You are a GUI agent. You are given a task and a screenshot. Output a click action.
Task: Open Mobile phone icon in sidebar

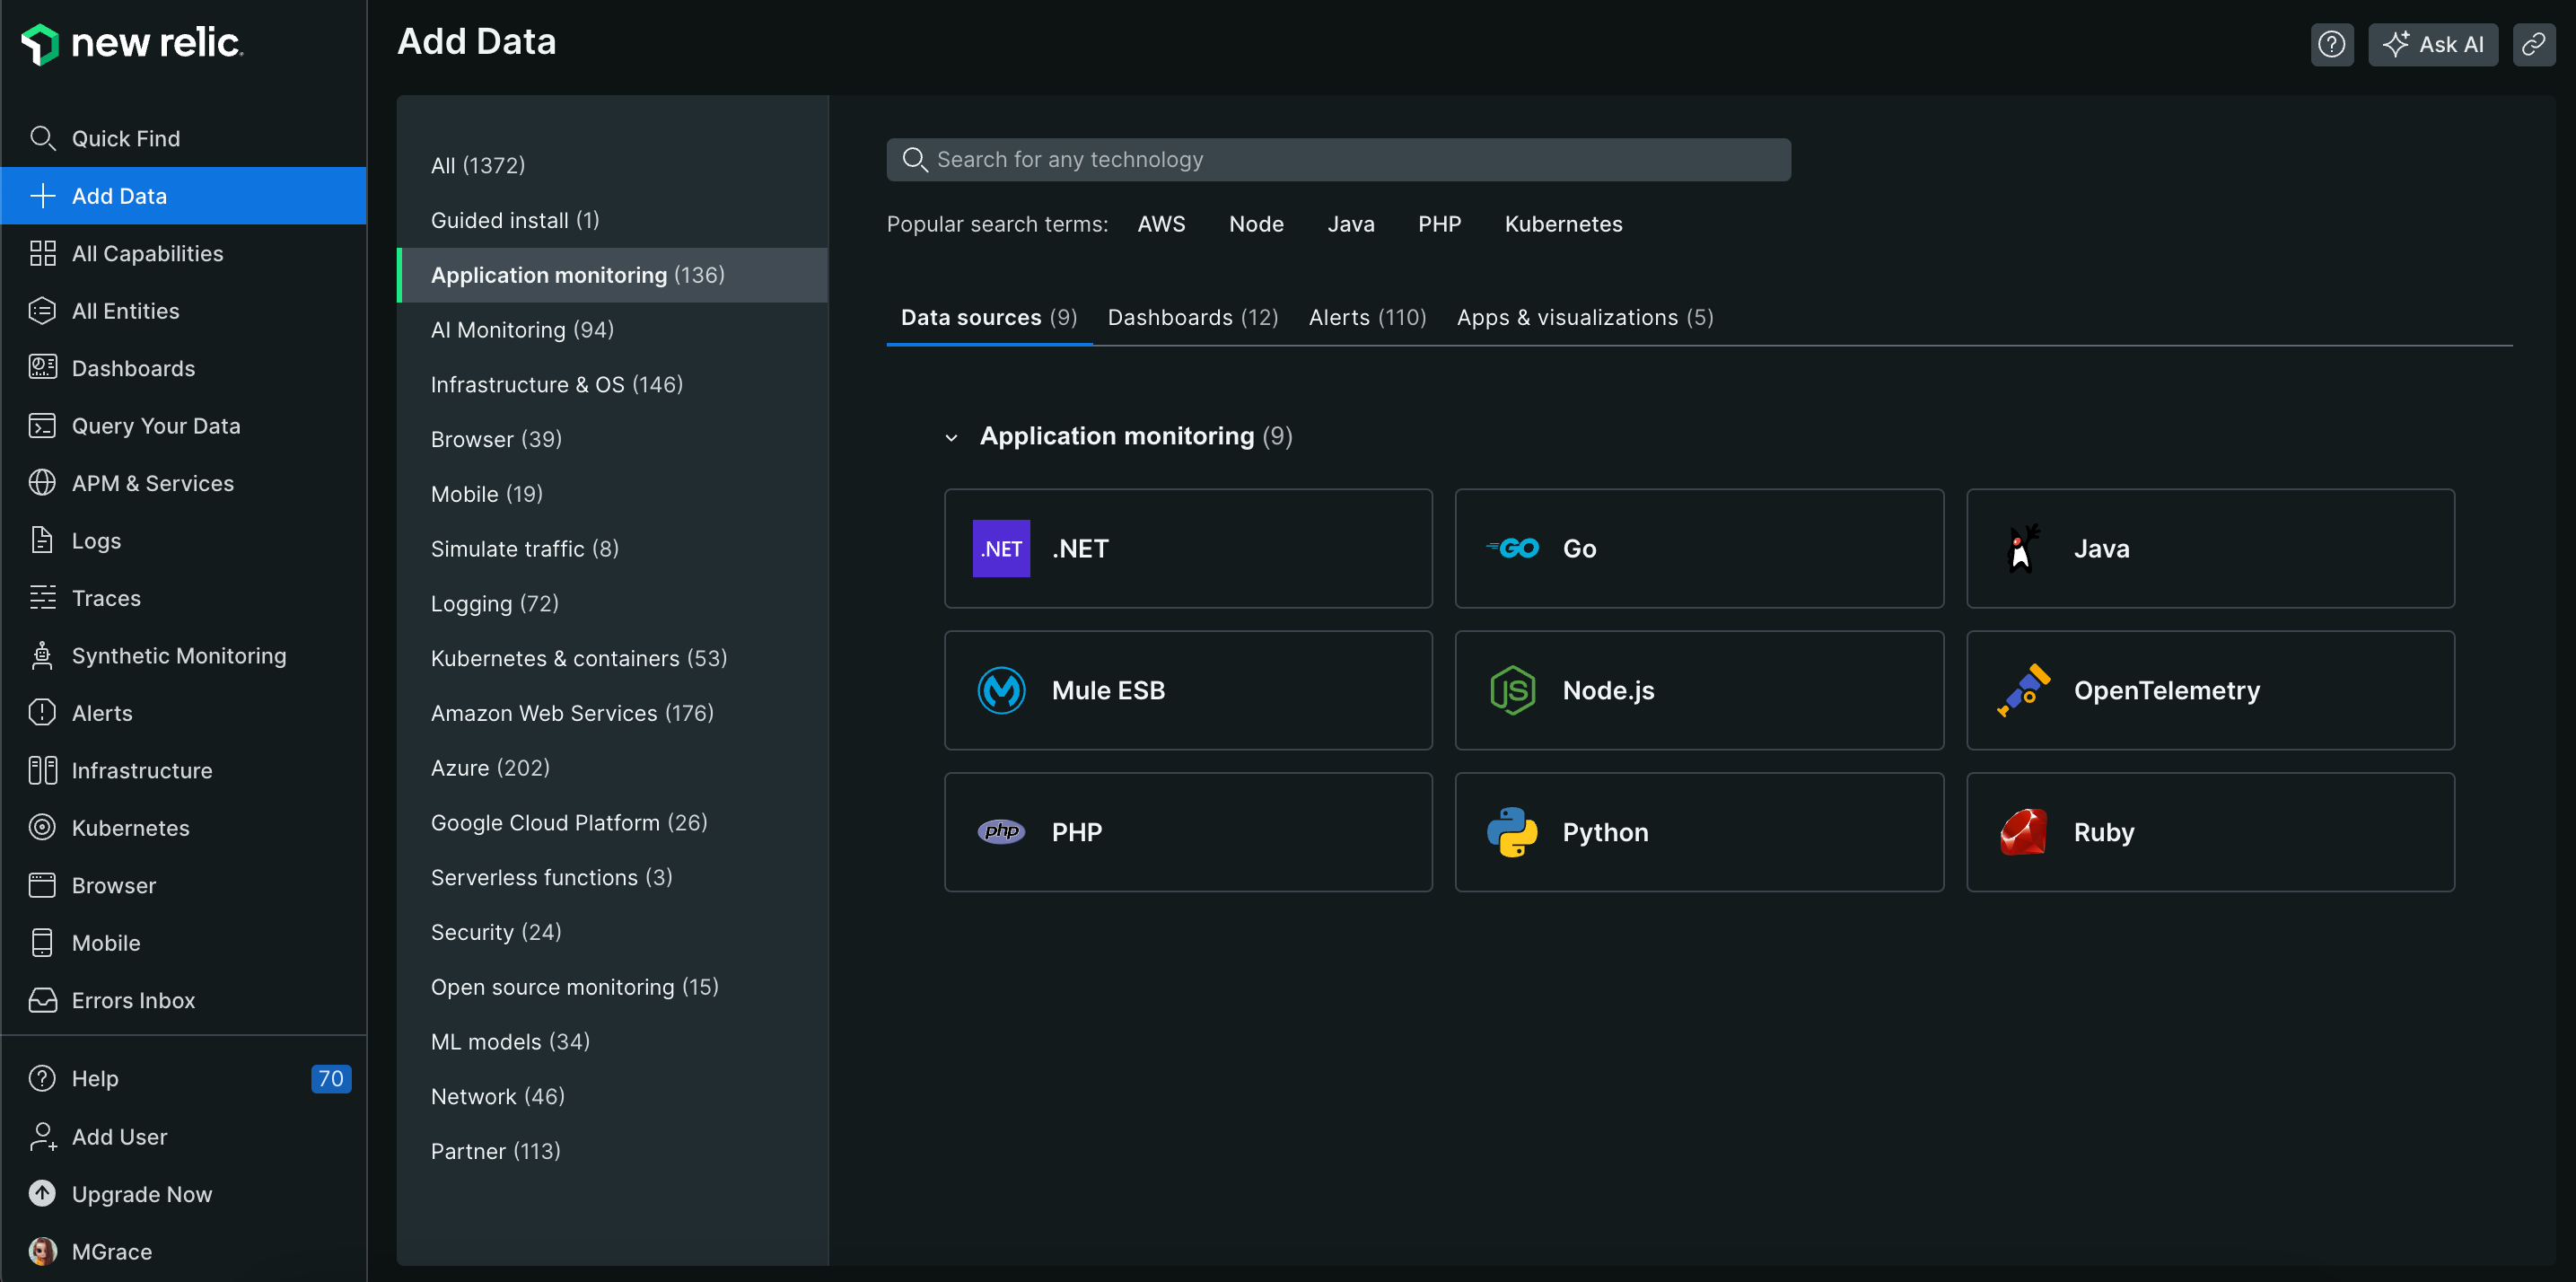[42, 943]
